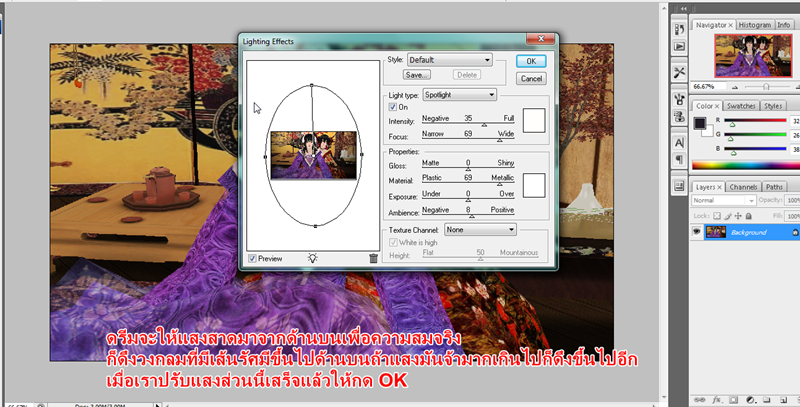Viewport: 800px width, 407px height.
Task: Collapse the panel dock double-arrow icon
Action: click(x=684, y=8)
